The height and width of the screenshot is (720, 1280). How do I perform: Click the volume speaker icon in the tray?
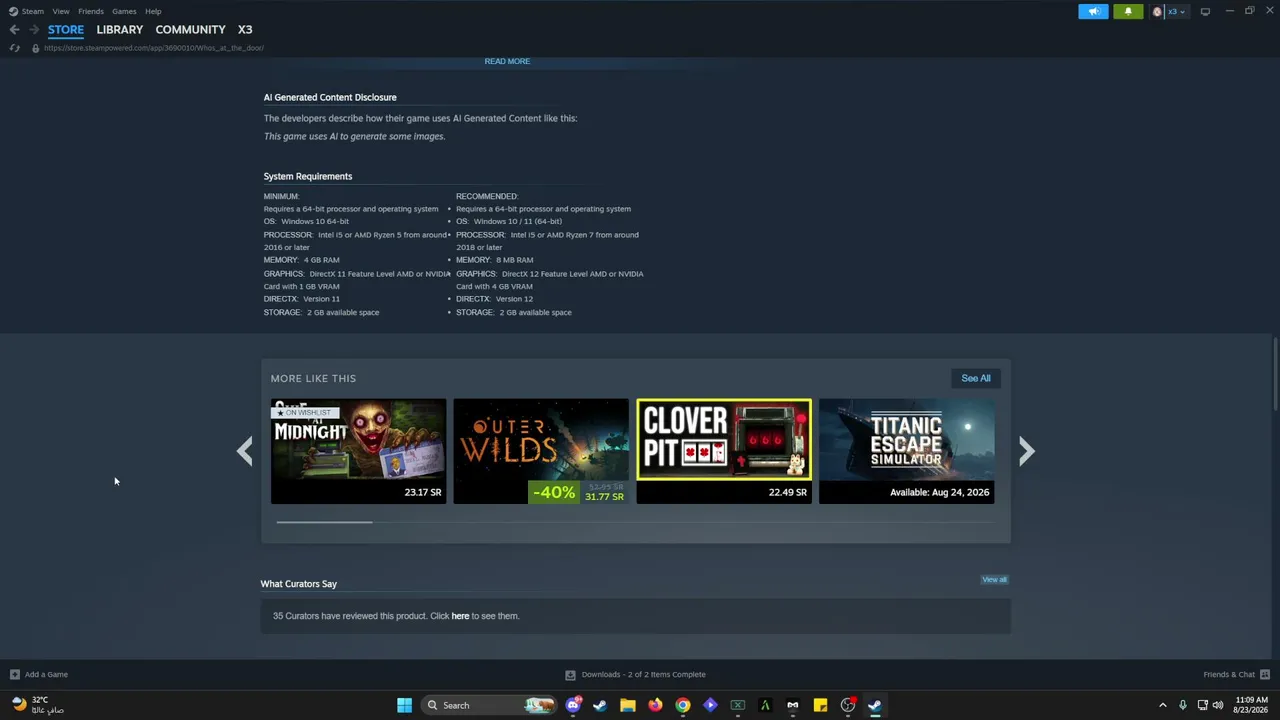[1218, 705]
